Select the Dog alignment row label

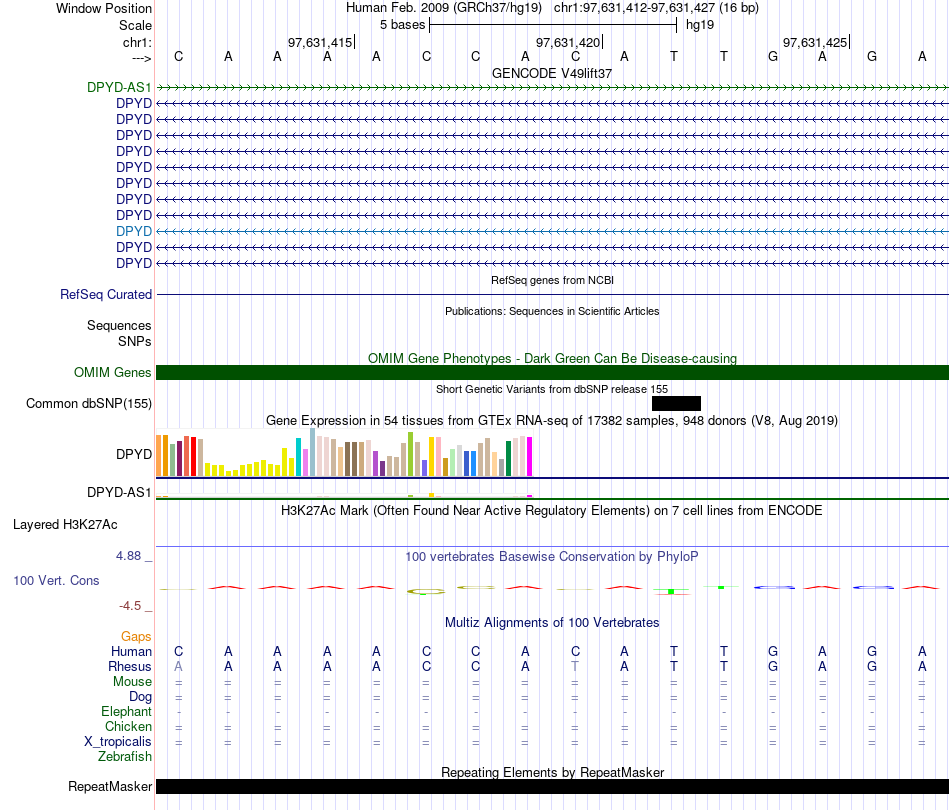pyautogui.click(x=141, y=697)
